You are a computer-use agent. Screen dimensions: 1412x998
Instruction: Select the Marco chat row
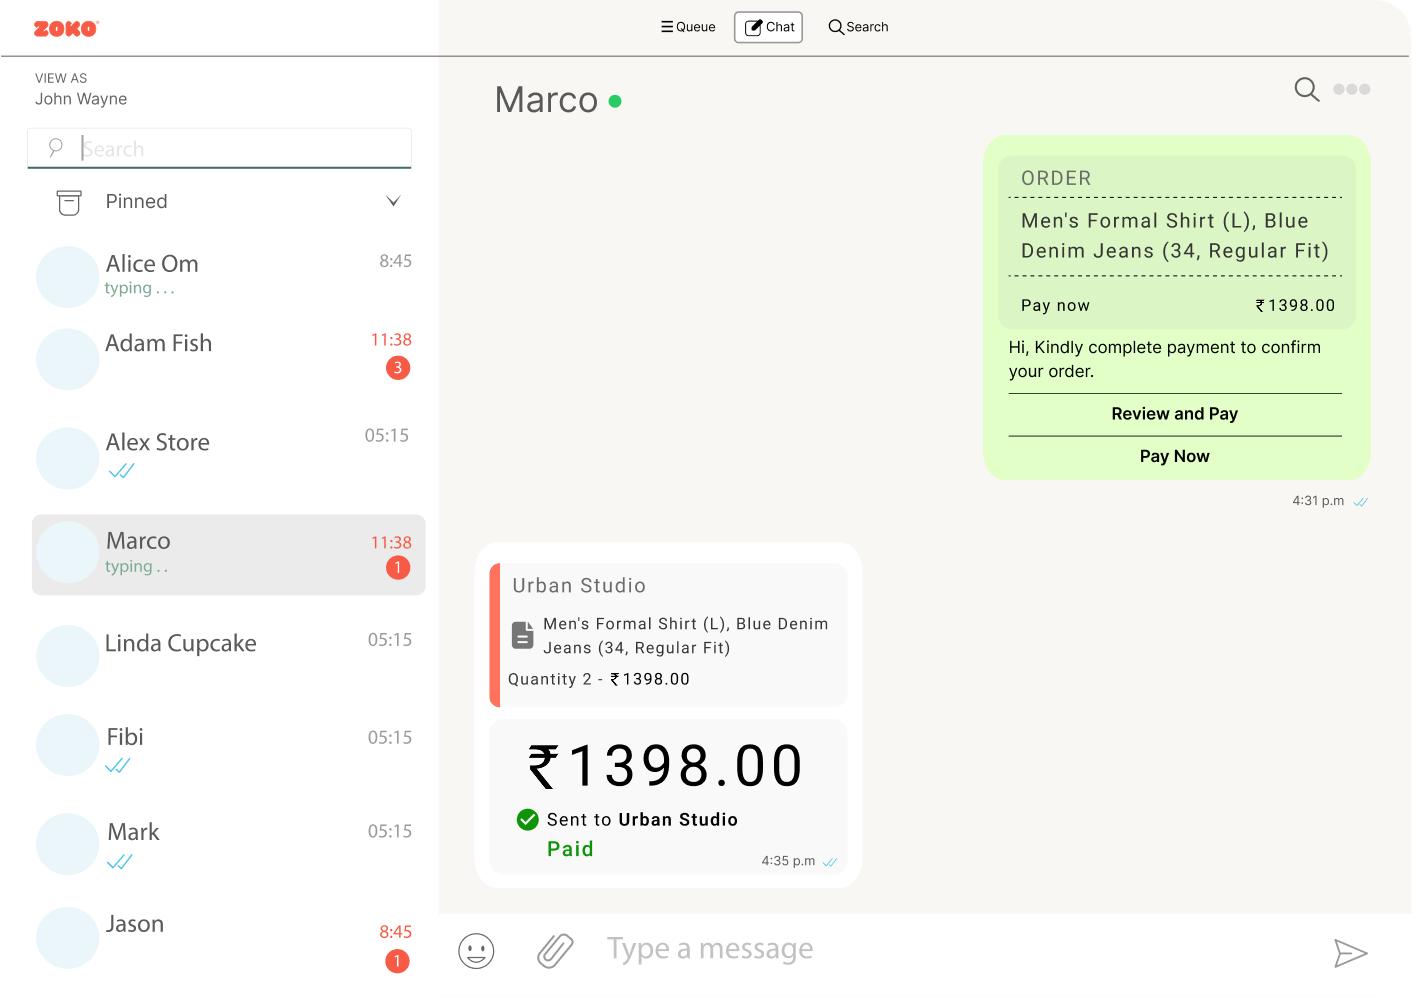229,555
